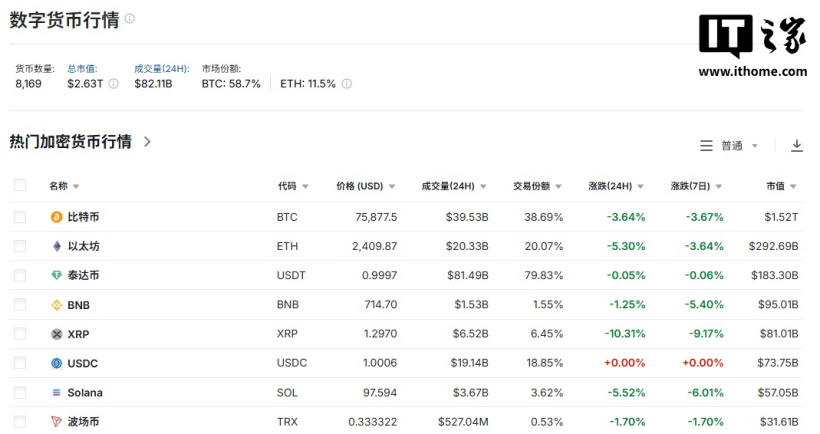
Task: Click BNB market cap $95.01B
Action: 778,305
